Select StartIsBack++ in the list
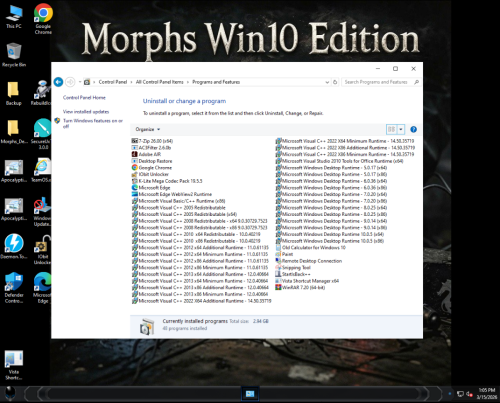The image size is (500, 403). point(293,274)
